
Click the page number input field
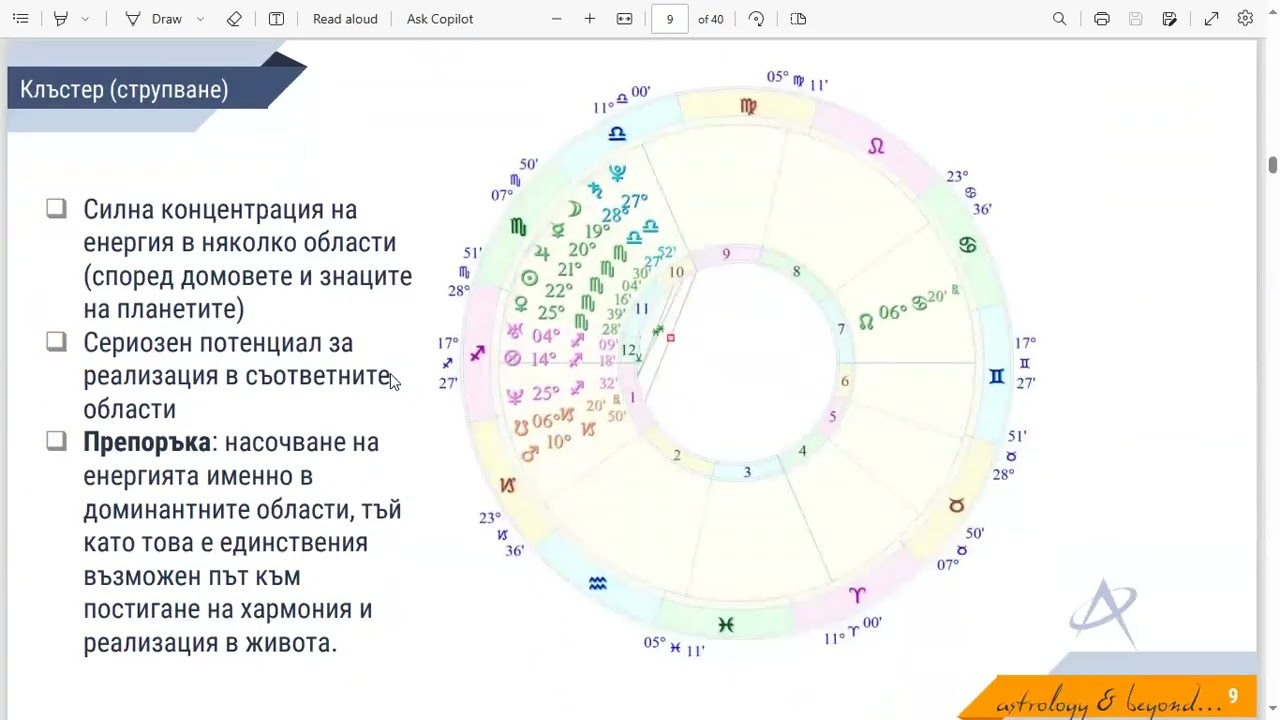tap(670, 19)
